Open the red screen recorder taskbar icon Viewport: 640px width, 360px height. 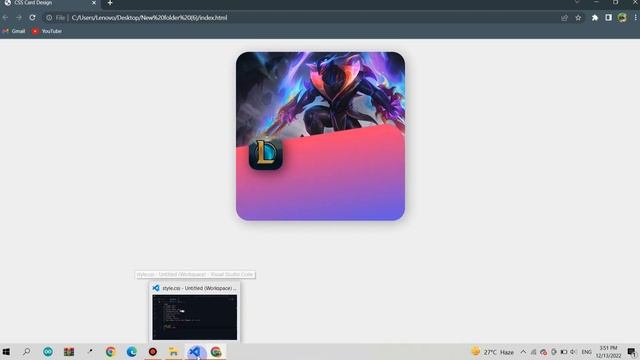(153, 351)
